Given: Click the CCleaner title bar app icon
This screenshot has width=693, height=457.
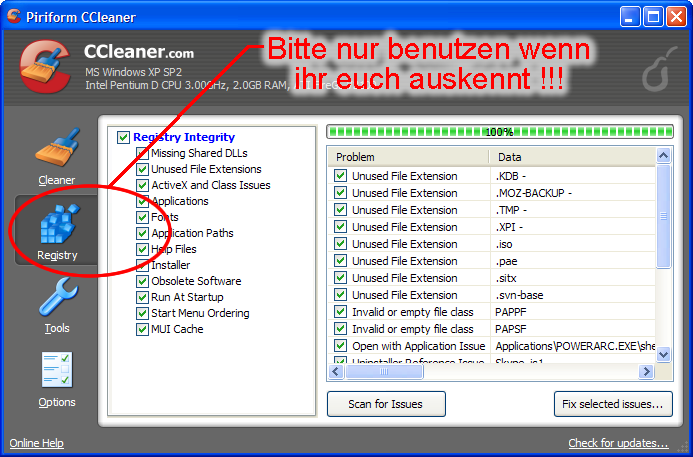Looking at the screenshot, I should pos(14,16).
